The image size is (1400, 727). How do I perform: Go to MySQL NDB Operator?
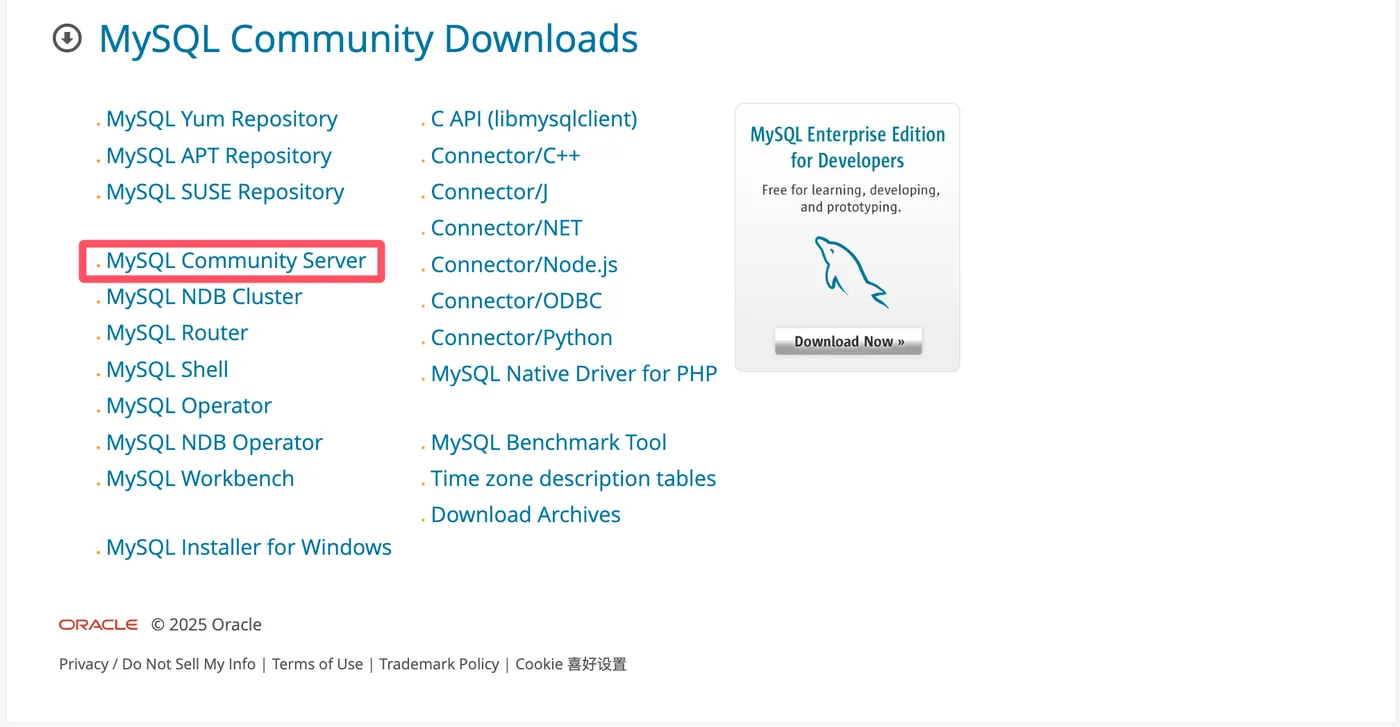(x=214, y=442)
